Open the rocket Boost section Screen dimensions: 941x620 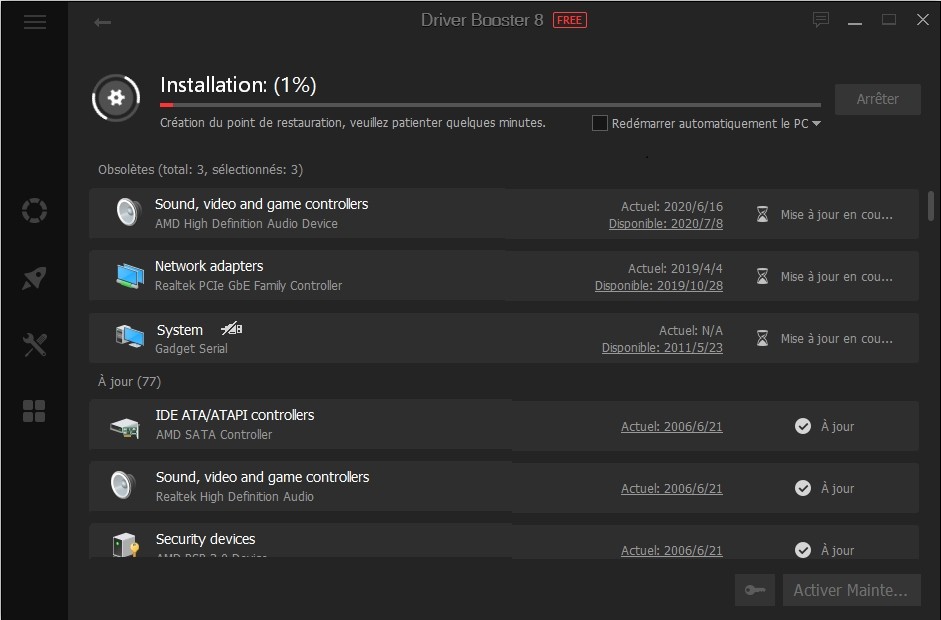(x=34, y=278)
